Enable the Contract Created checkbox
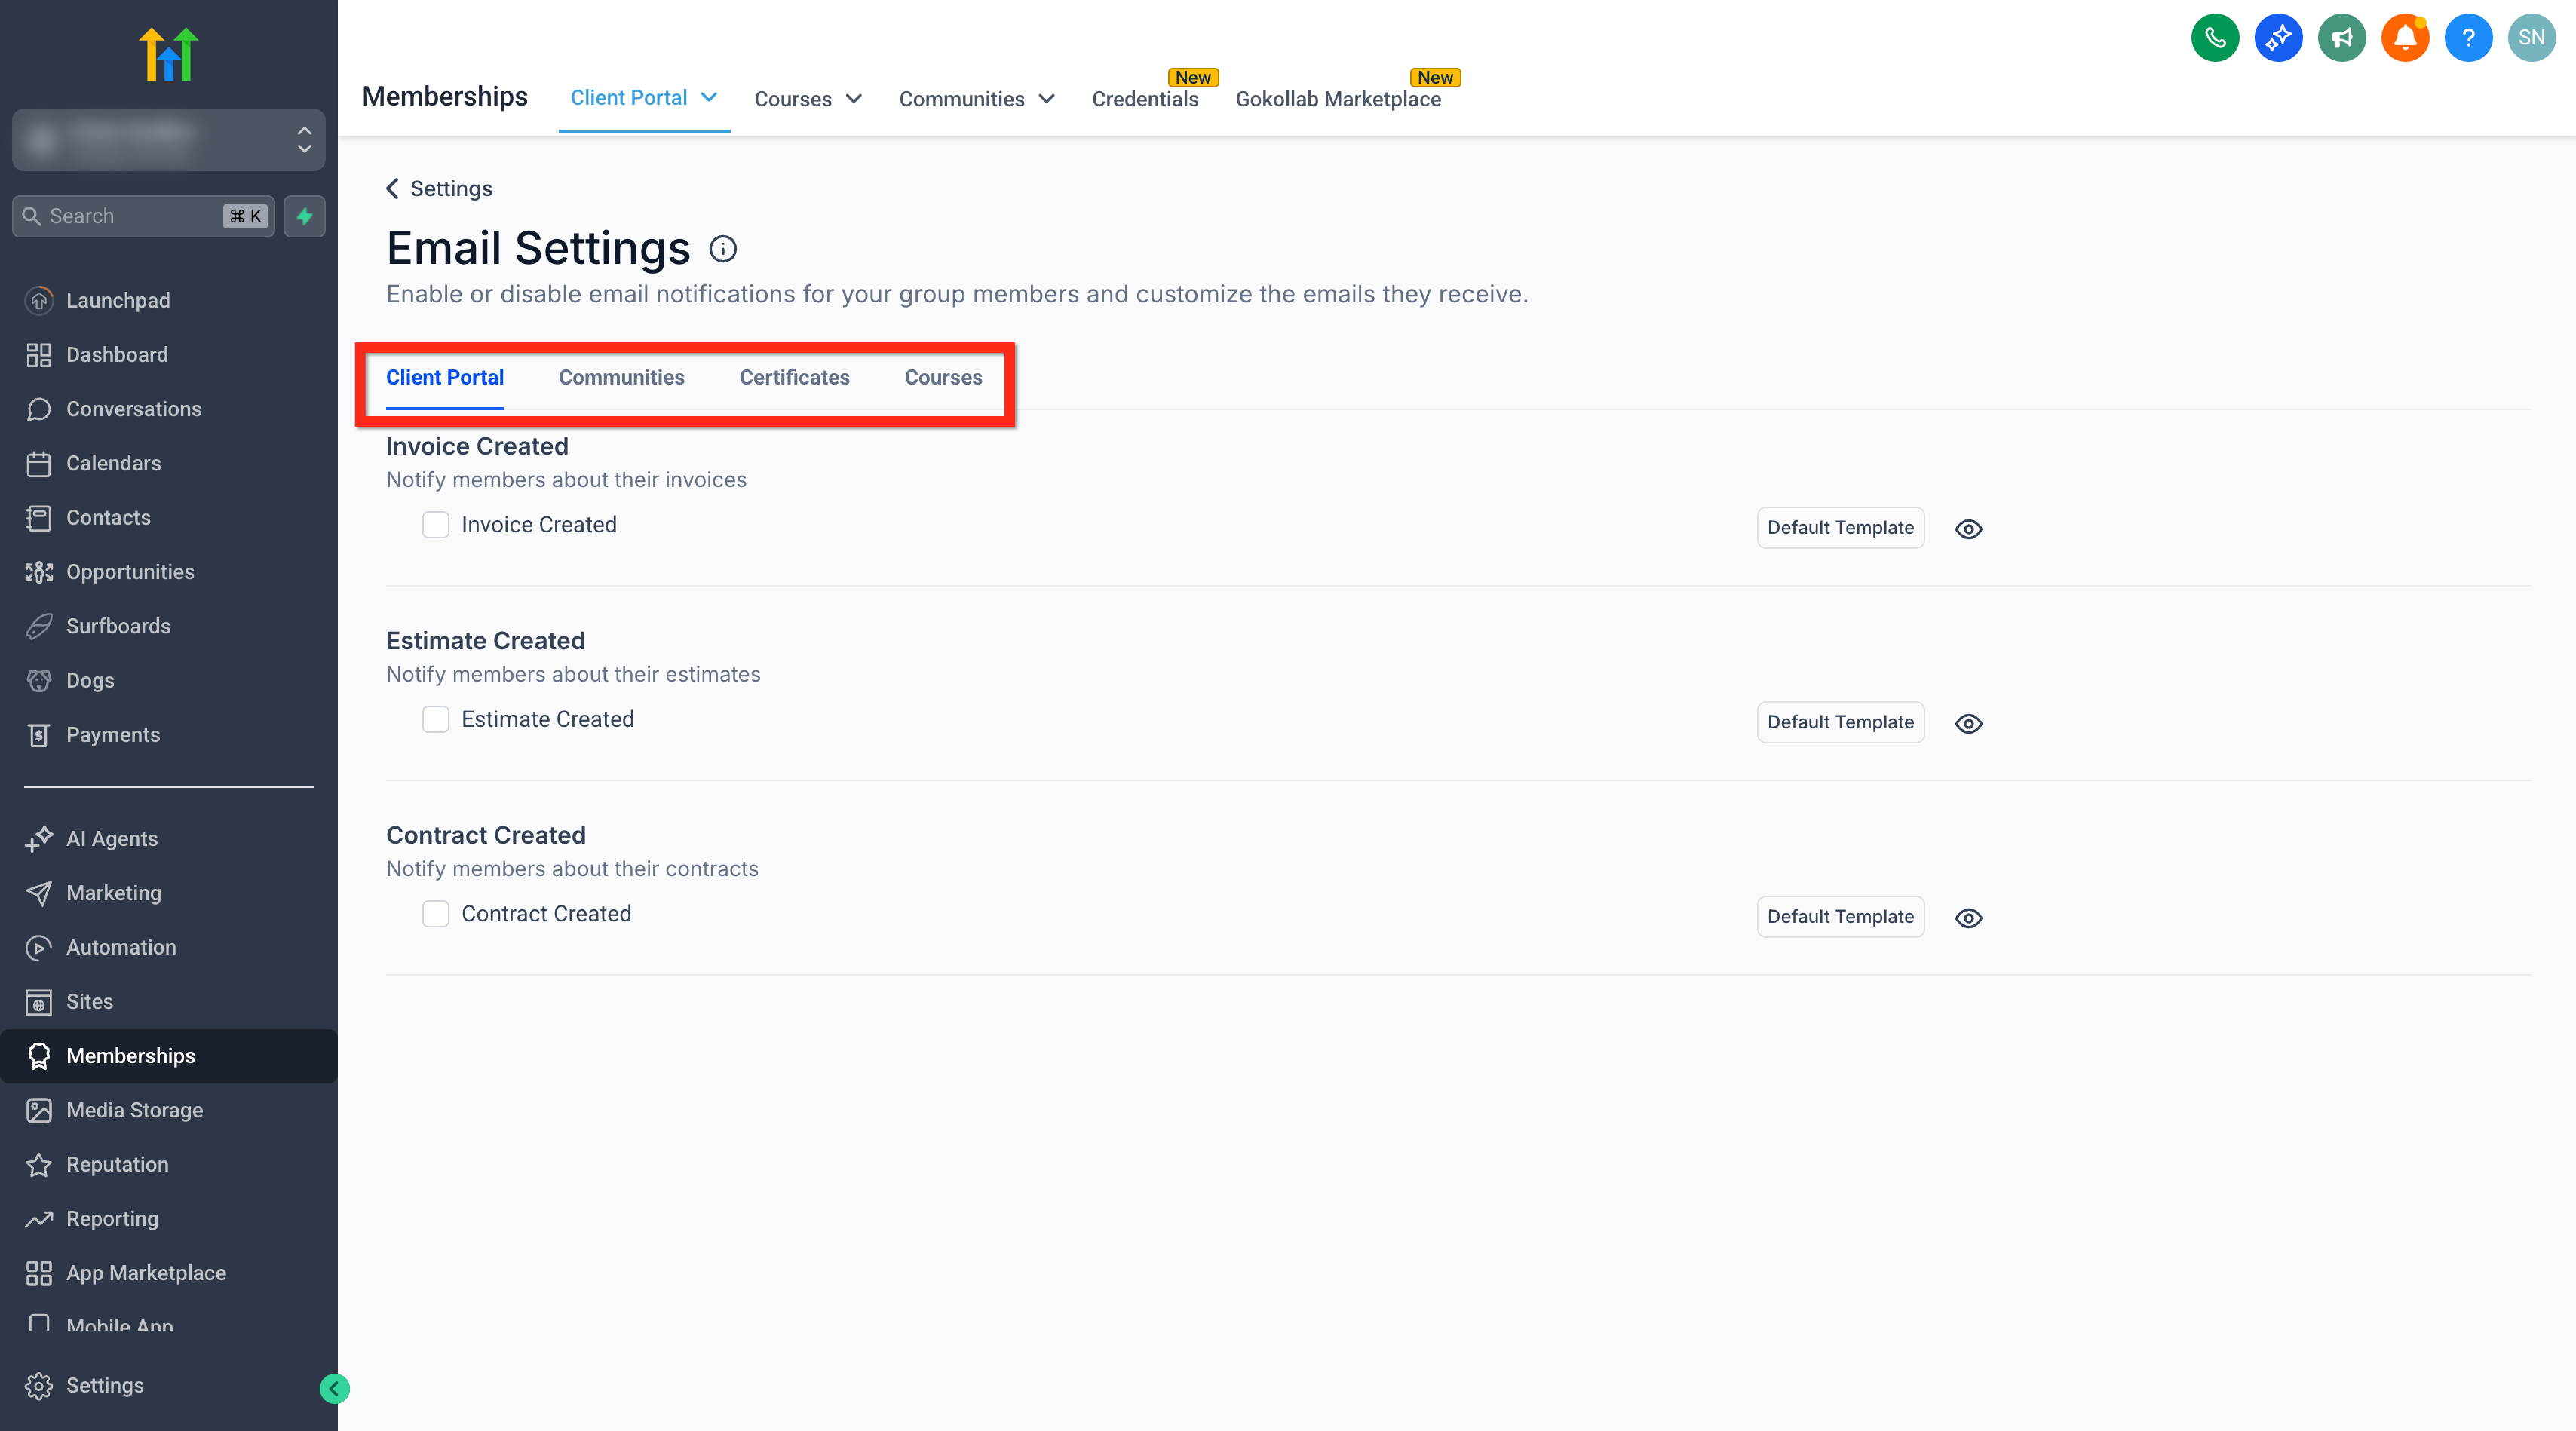The width and height of the screenshot is (2576, 1431). pos(436,914)
